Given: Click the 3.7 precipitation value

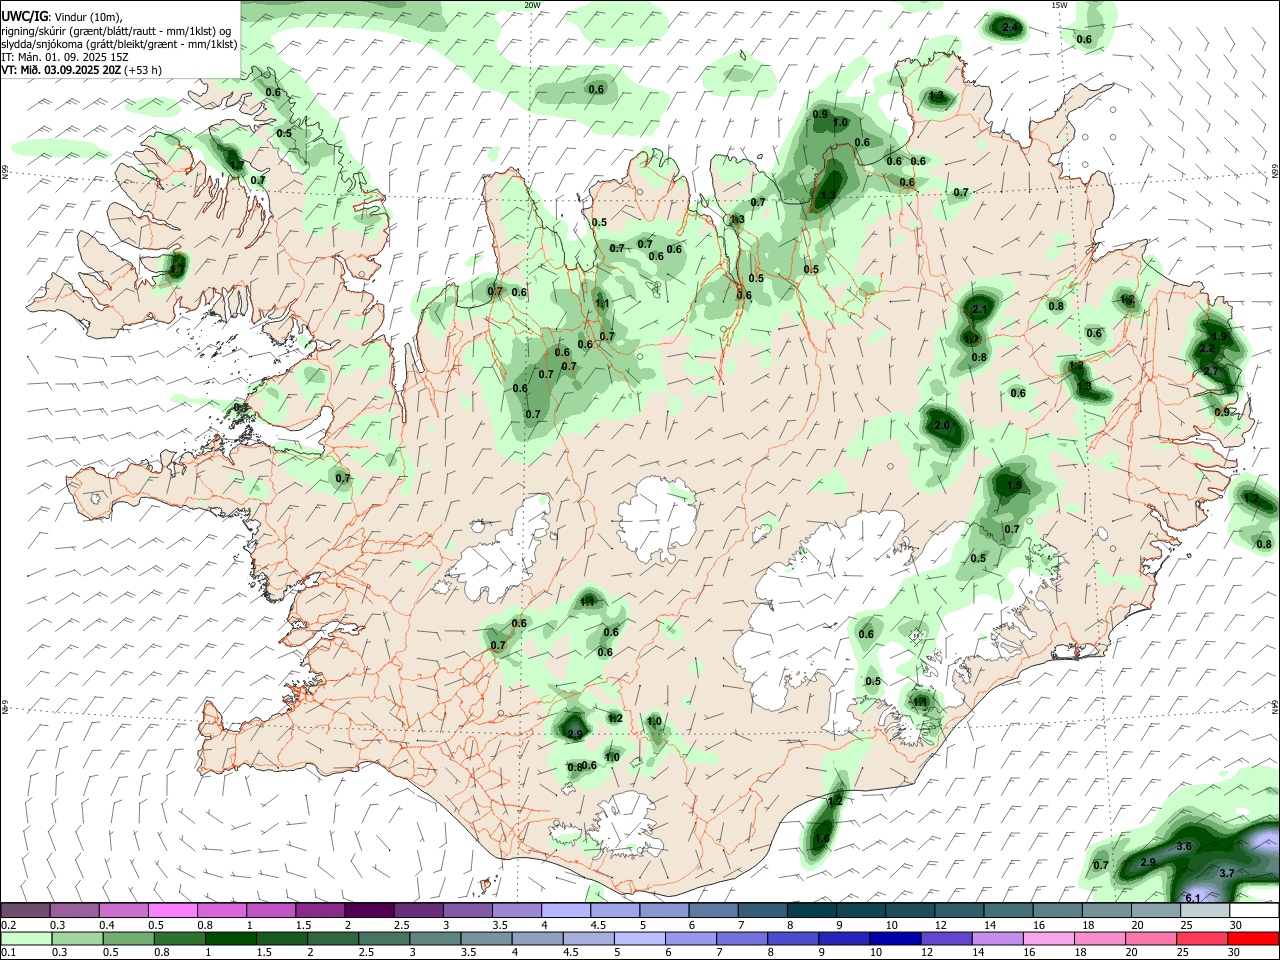Looking at the screenshot, I should tap(1228, 873).
